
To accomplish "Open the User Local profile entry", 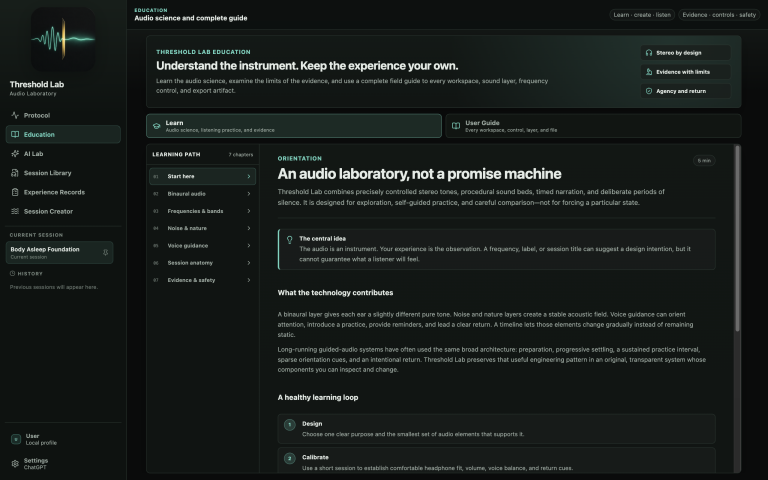I will coord(63,439).
